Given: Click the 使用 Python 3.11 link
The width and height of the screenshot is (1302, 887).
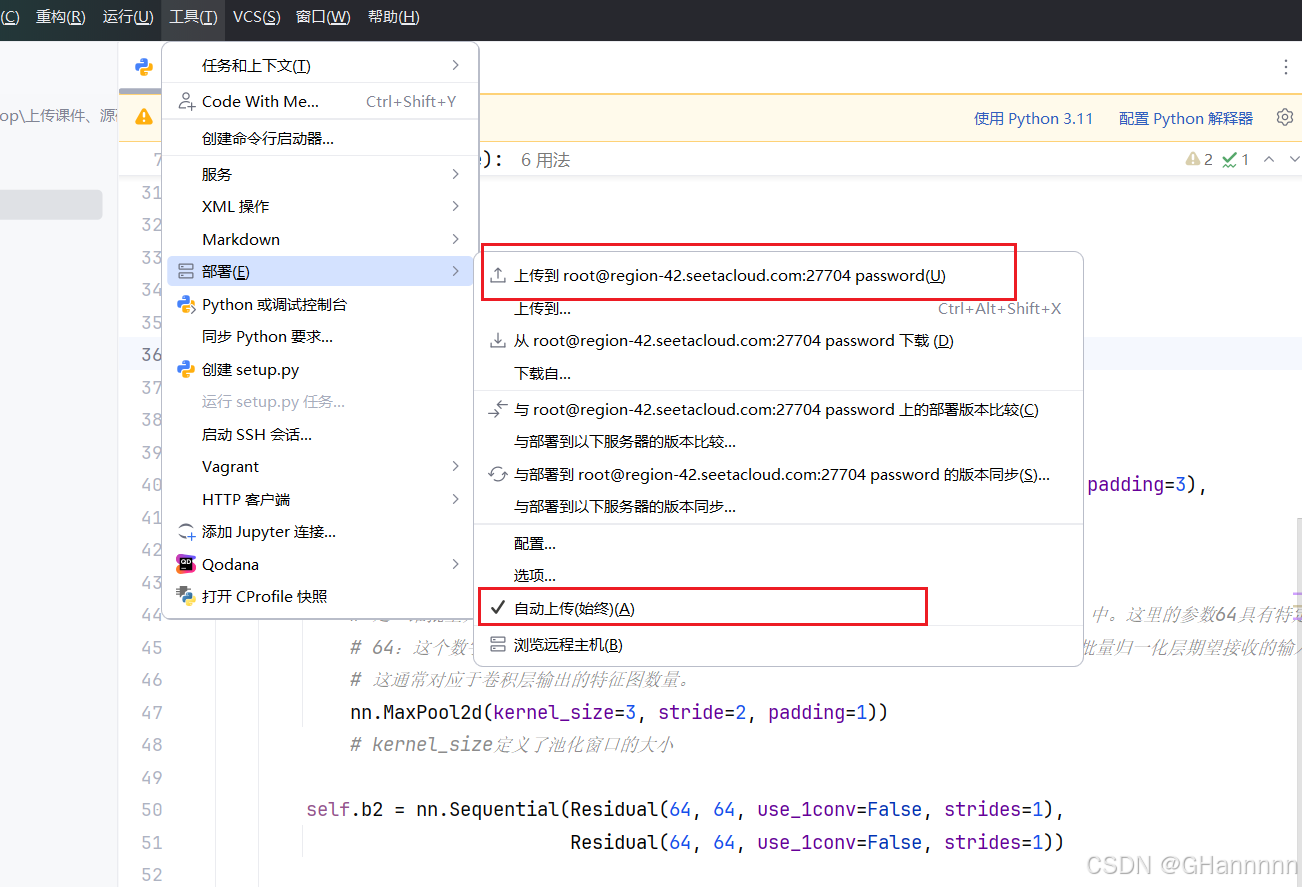Looking at the screenshot, I should [x=1034, y=117].
